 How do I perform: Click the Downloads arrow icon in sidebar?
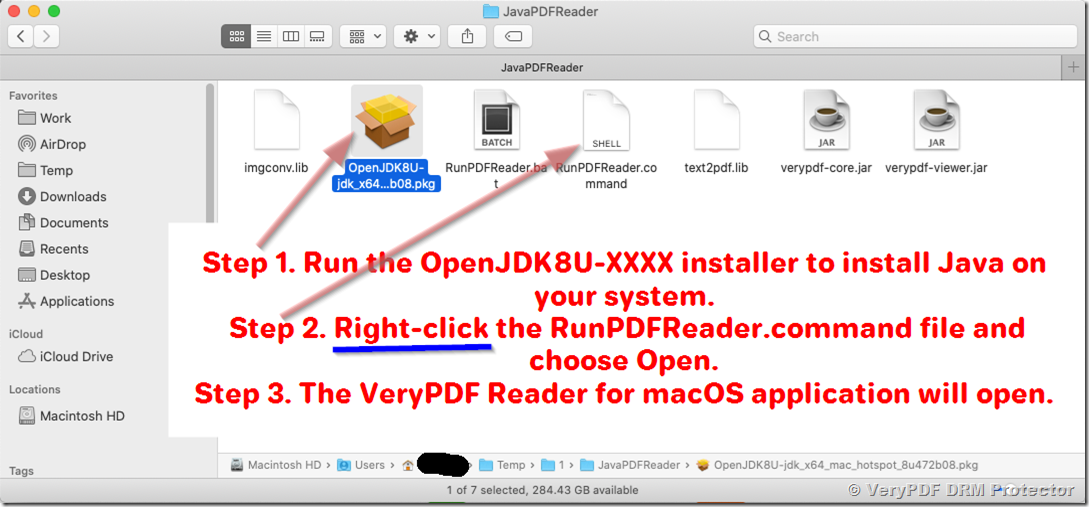click(26, 197)
